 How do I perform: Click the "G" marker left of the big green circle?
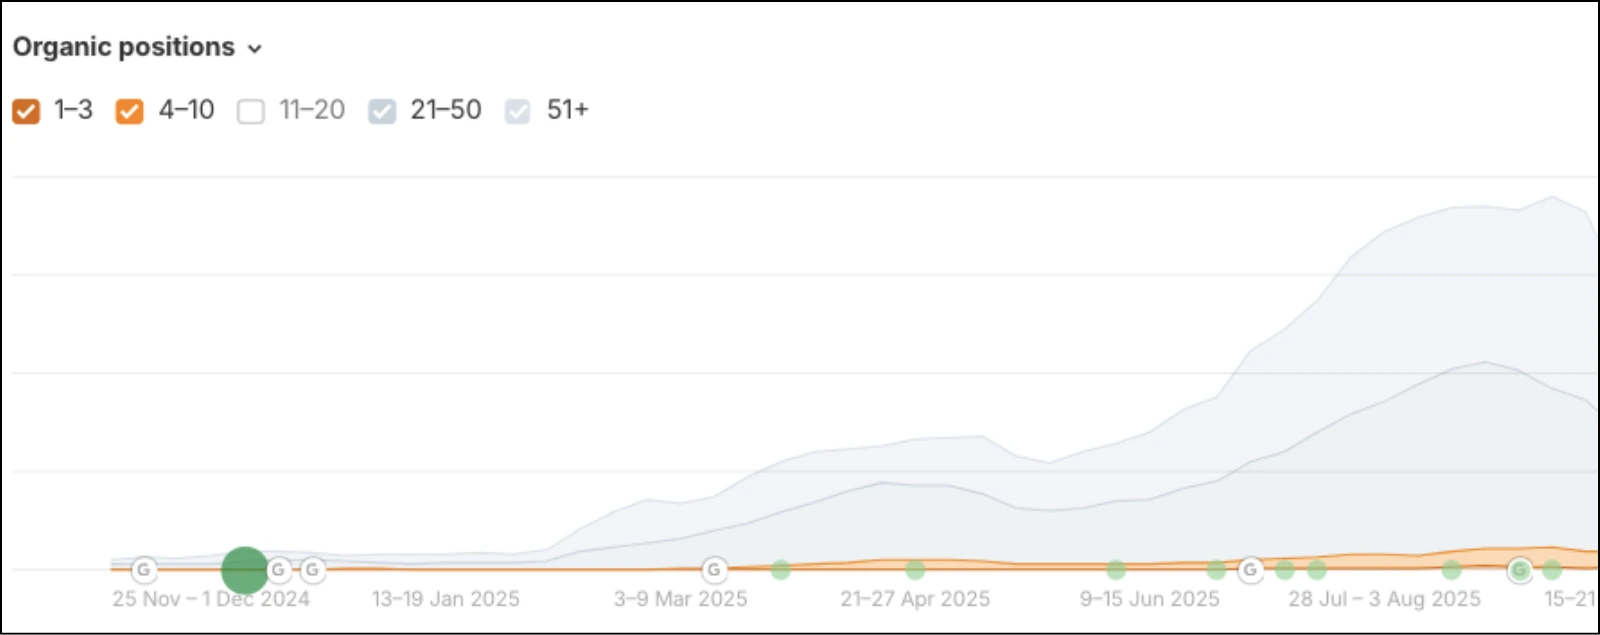point(143,571)
